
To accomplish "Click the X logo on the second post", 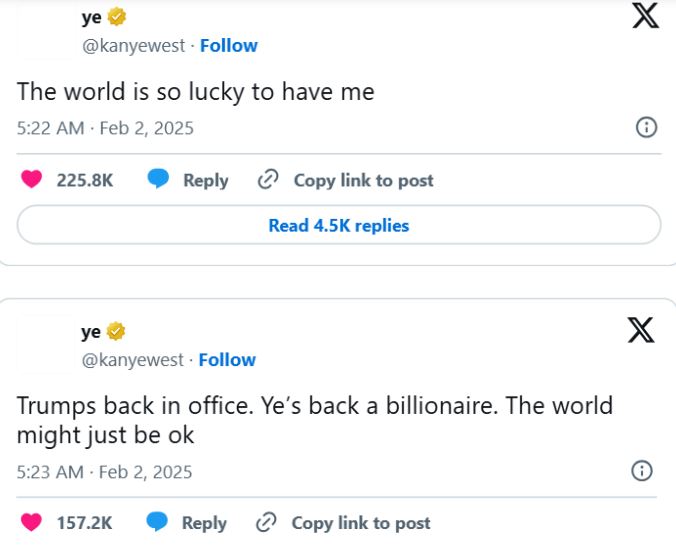I will 641,330.
